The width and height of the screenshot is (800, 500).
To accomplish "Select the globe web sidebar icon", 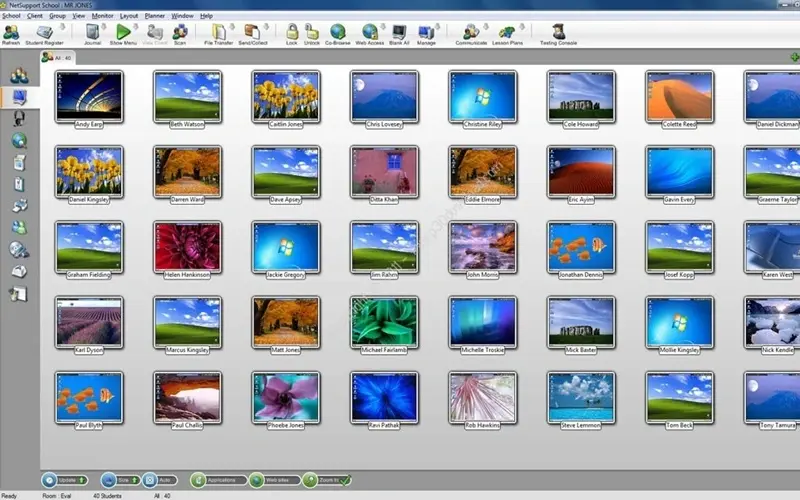I will click(19, 140).
